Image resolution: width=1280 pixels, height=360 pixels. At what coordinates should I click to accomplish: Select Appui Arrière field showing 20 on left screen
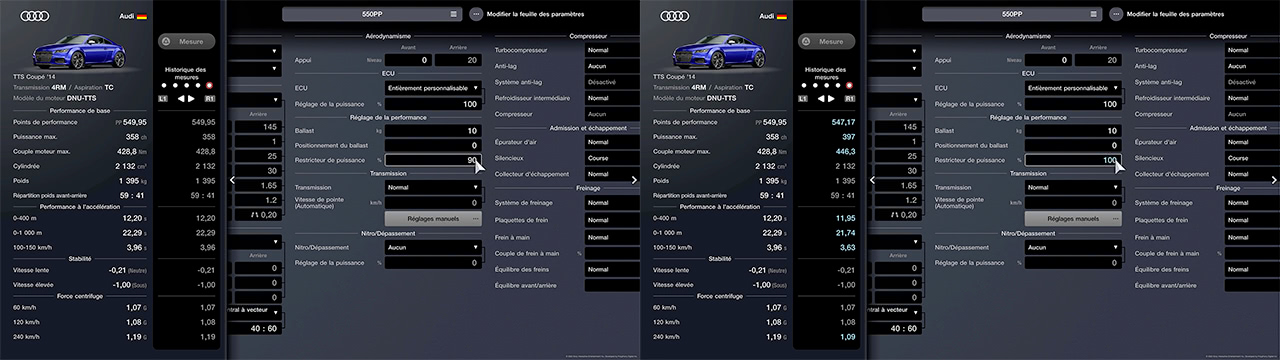pyautogui.click(x=457, y=60)
